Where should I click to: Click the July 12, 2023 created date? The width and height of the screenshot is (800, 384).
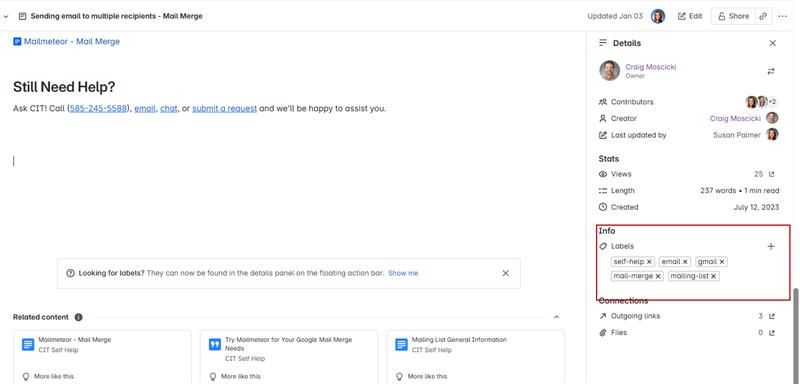756,208
